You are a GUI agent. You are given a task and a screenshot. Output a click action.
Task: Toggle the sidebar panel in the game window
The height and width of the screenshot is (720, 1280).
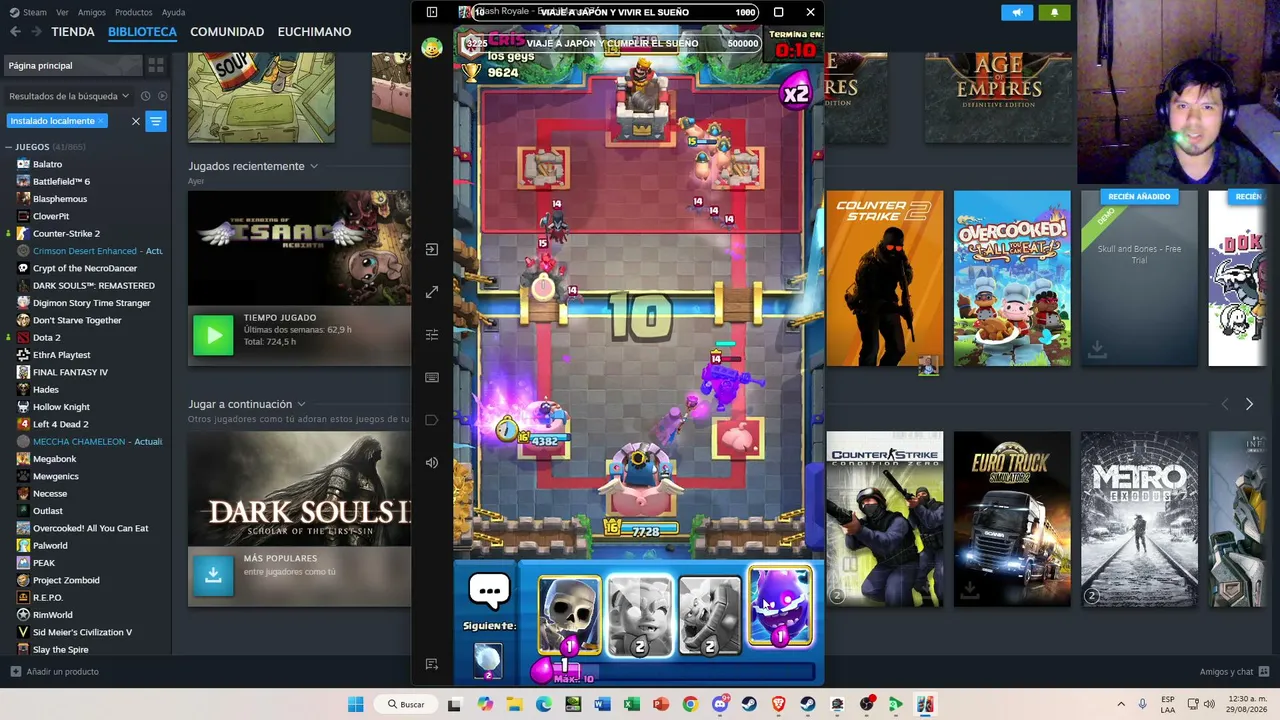[x=432, y=12]
